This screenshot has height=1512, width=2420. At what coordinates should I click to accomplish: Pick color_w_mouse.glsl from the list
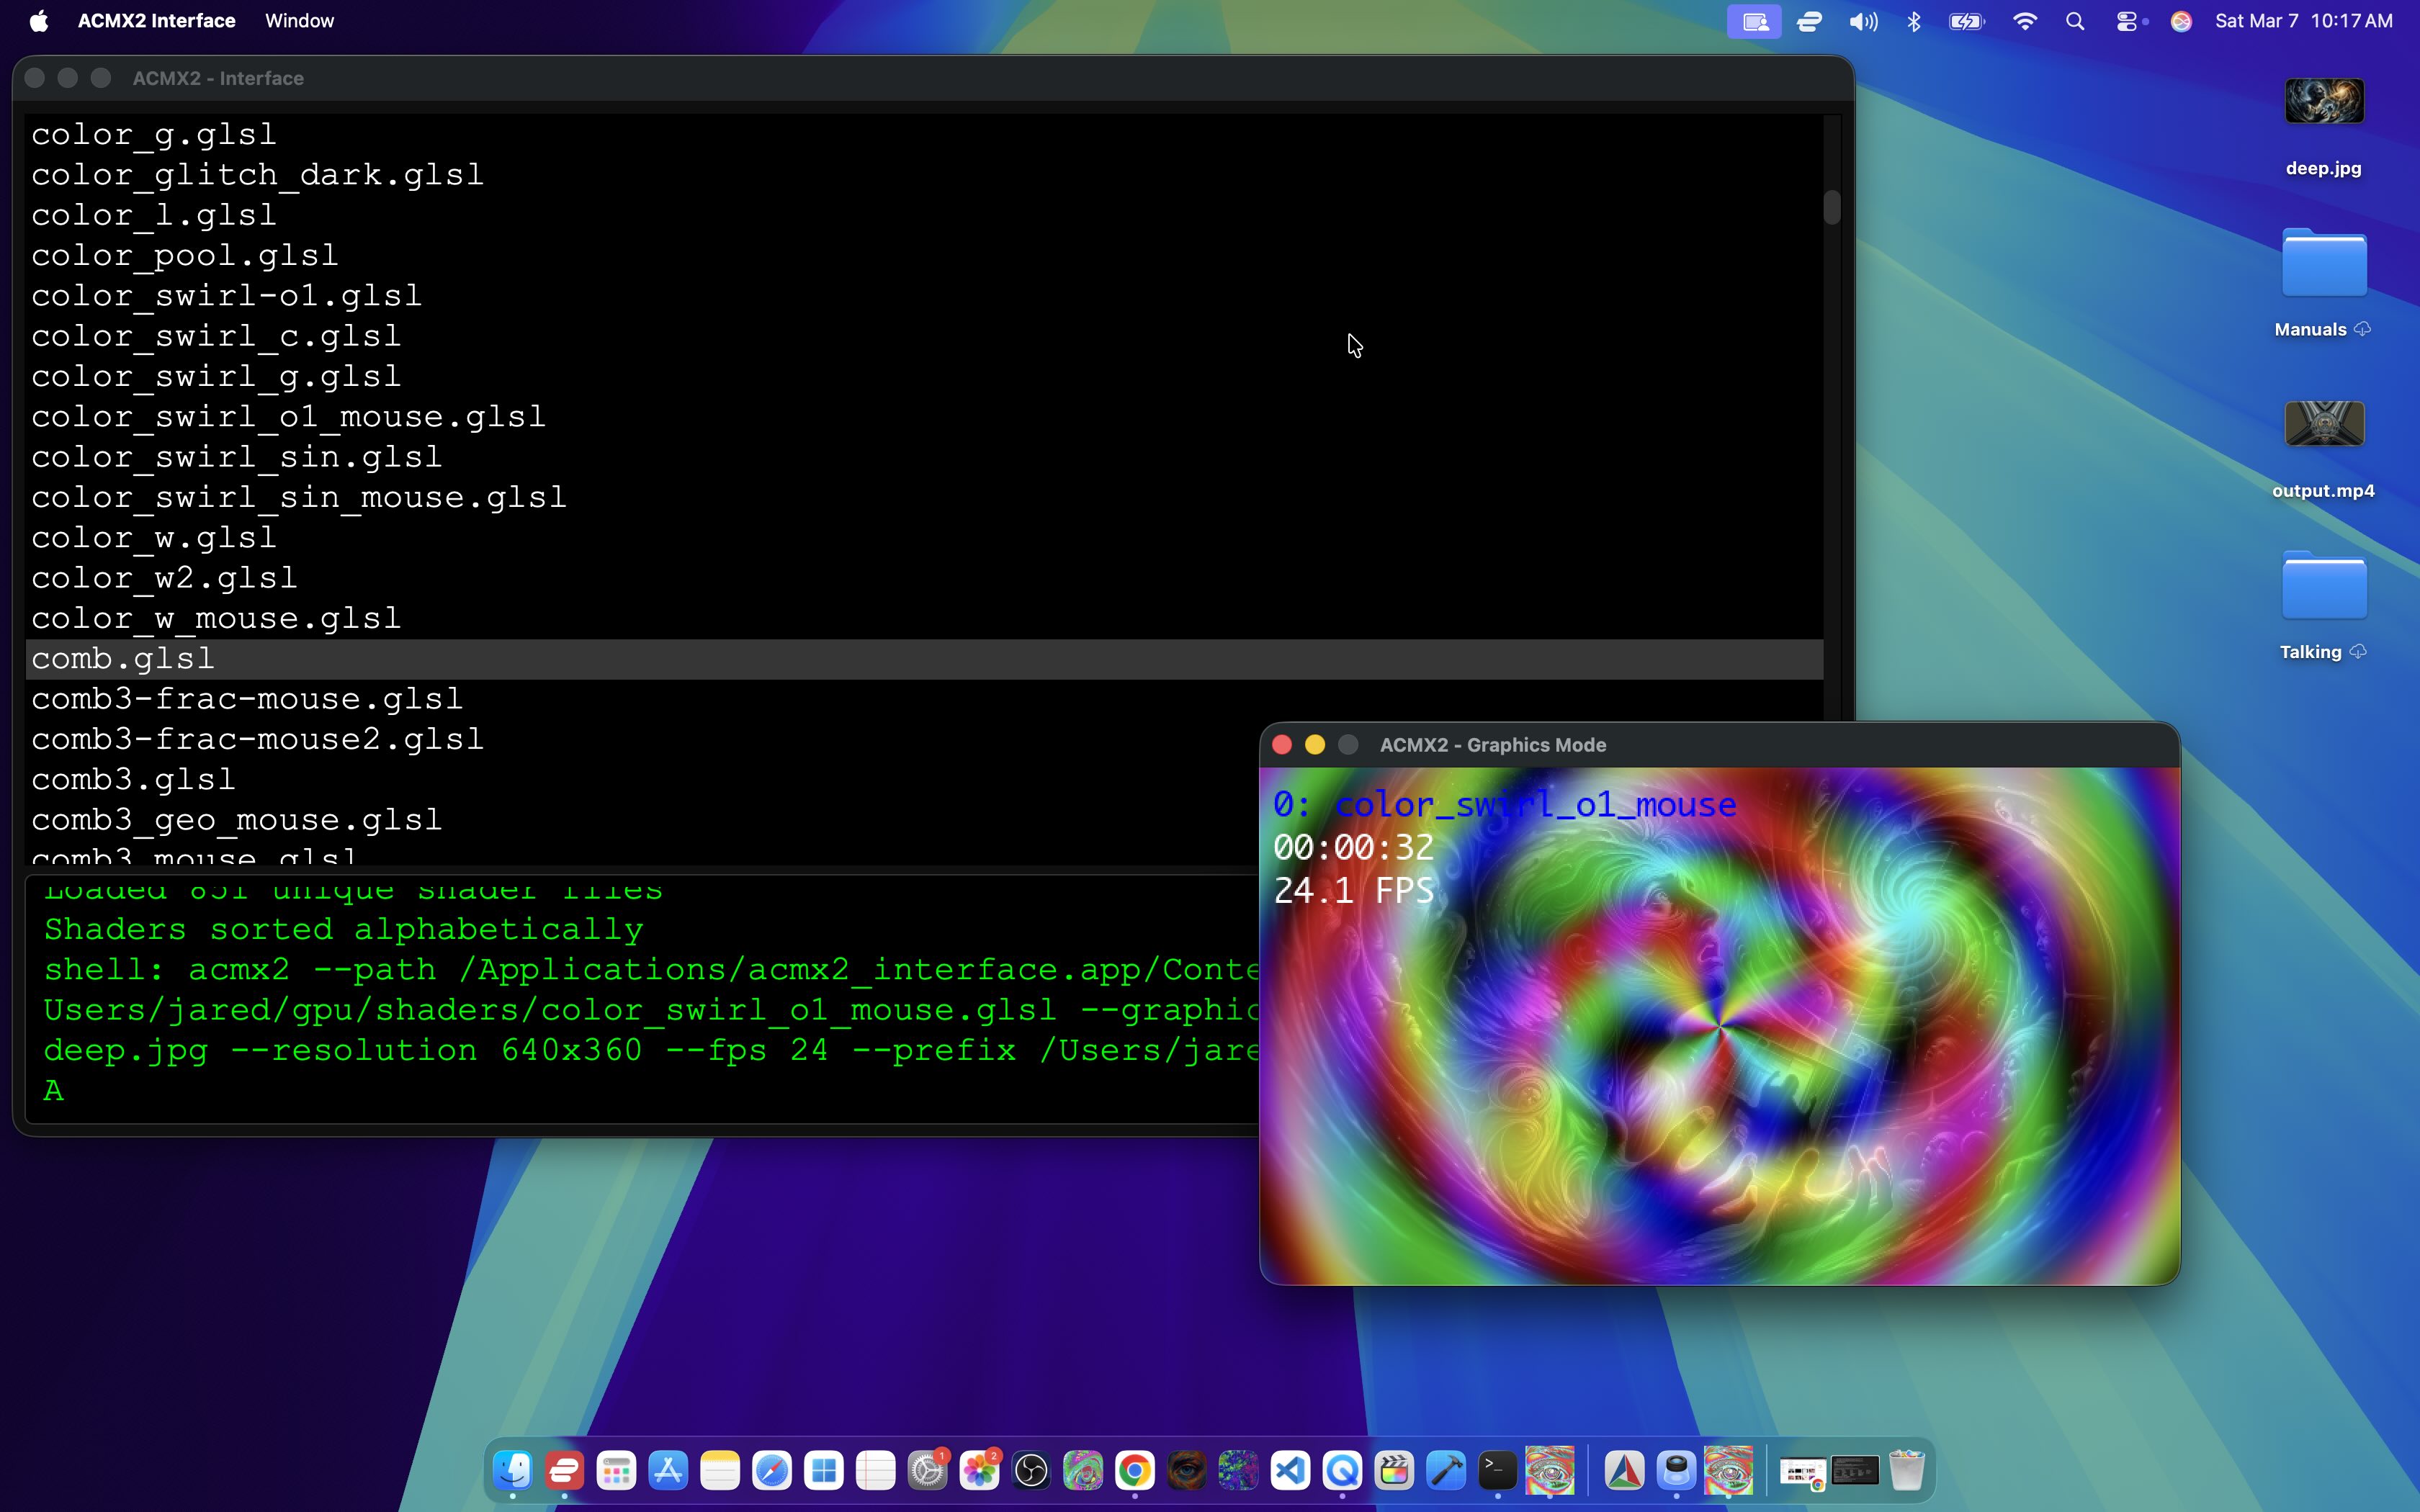[924, 618]
